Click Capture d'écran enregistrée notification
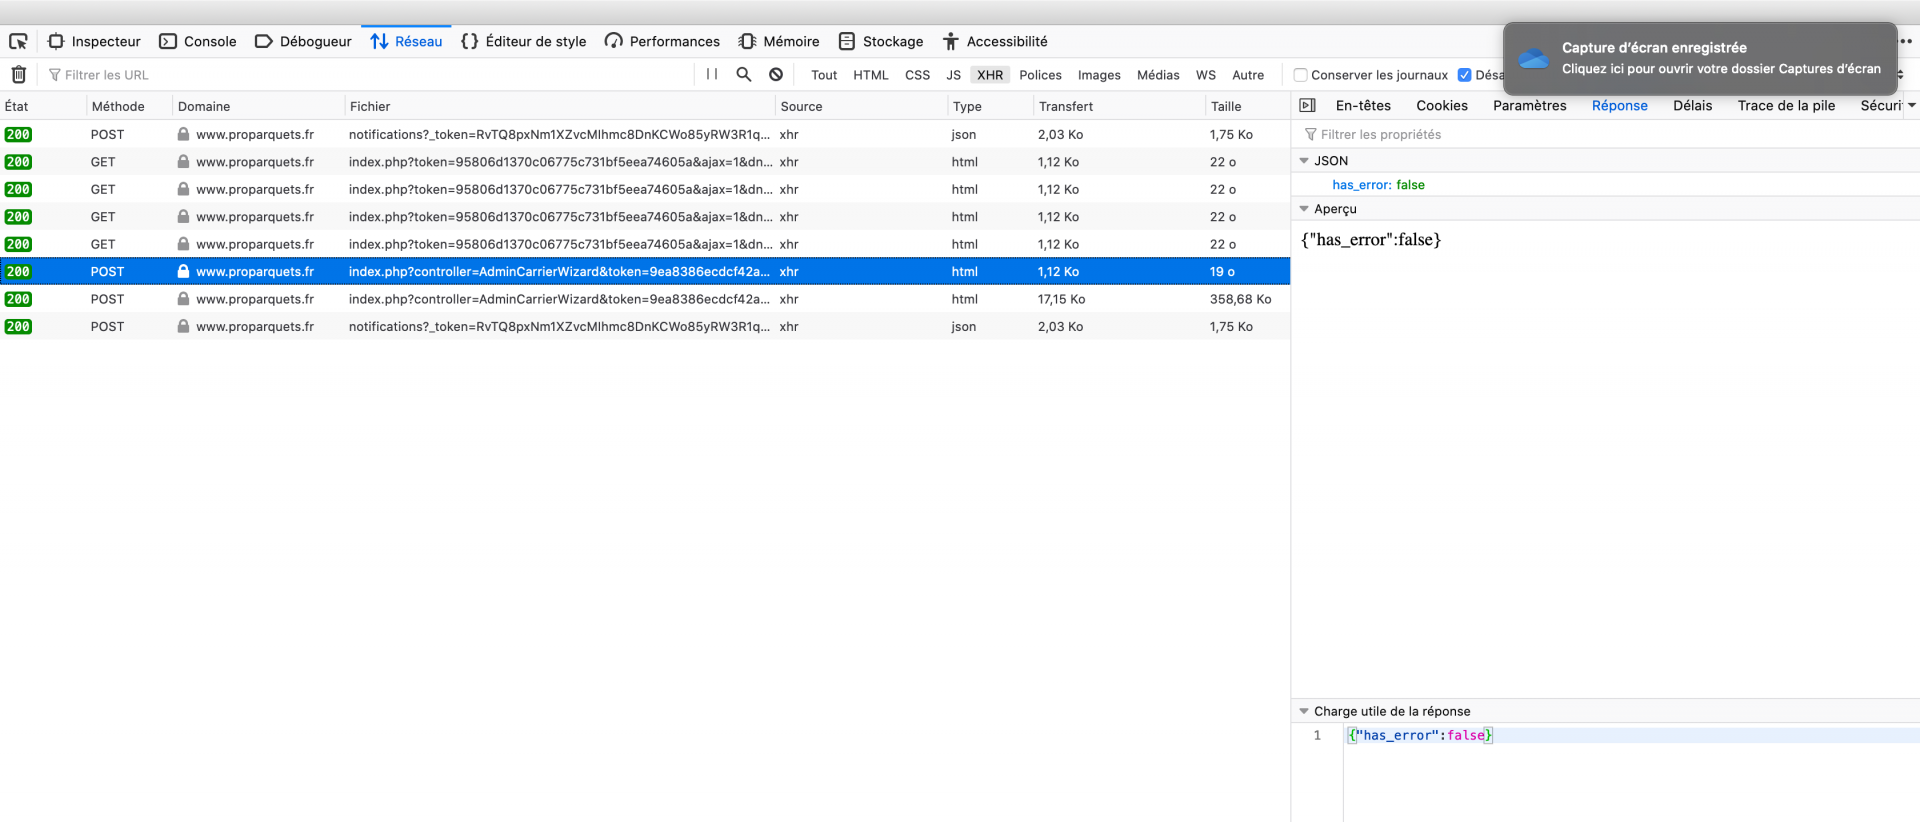Image resolution: width=1920 pixels, height=822 pixels. 1700,58
